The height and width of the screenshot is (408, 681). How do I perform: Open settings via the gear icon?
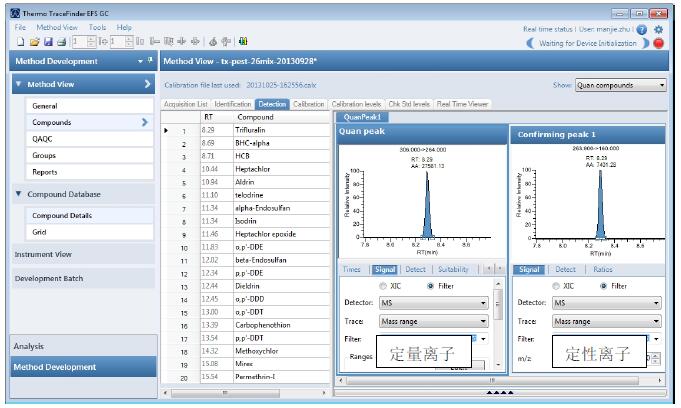658,29
